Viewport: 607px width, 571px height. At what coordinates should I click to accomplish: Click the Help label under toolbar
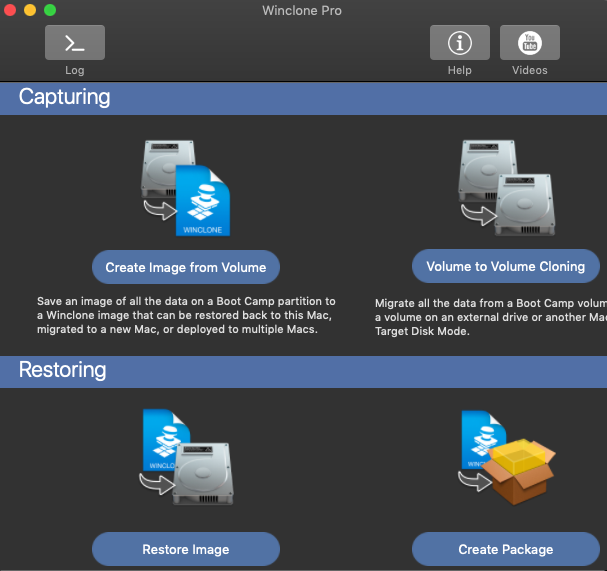point(460,70)
